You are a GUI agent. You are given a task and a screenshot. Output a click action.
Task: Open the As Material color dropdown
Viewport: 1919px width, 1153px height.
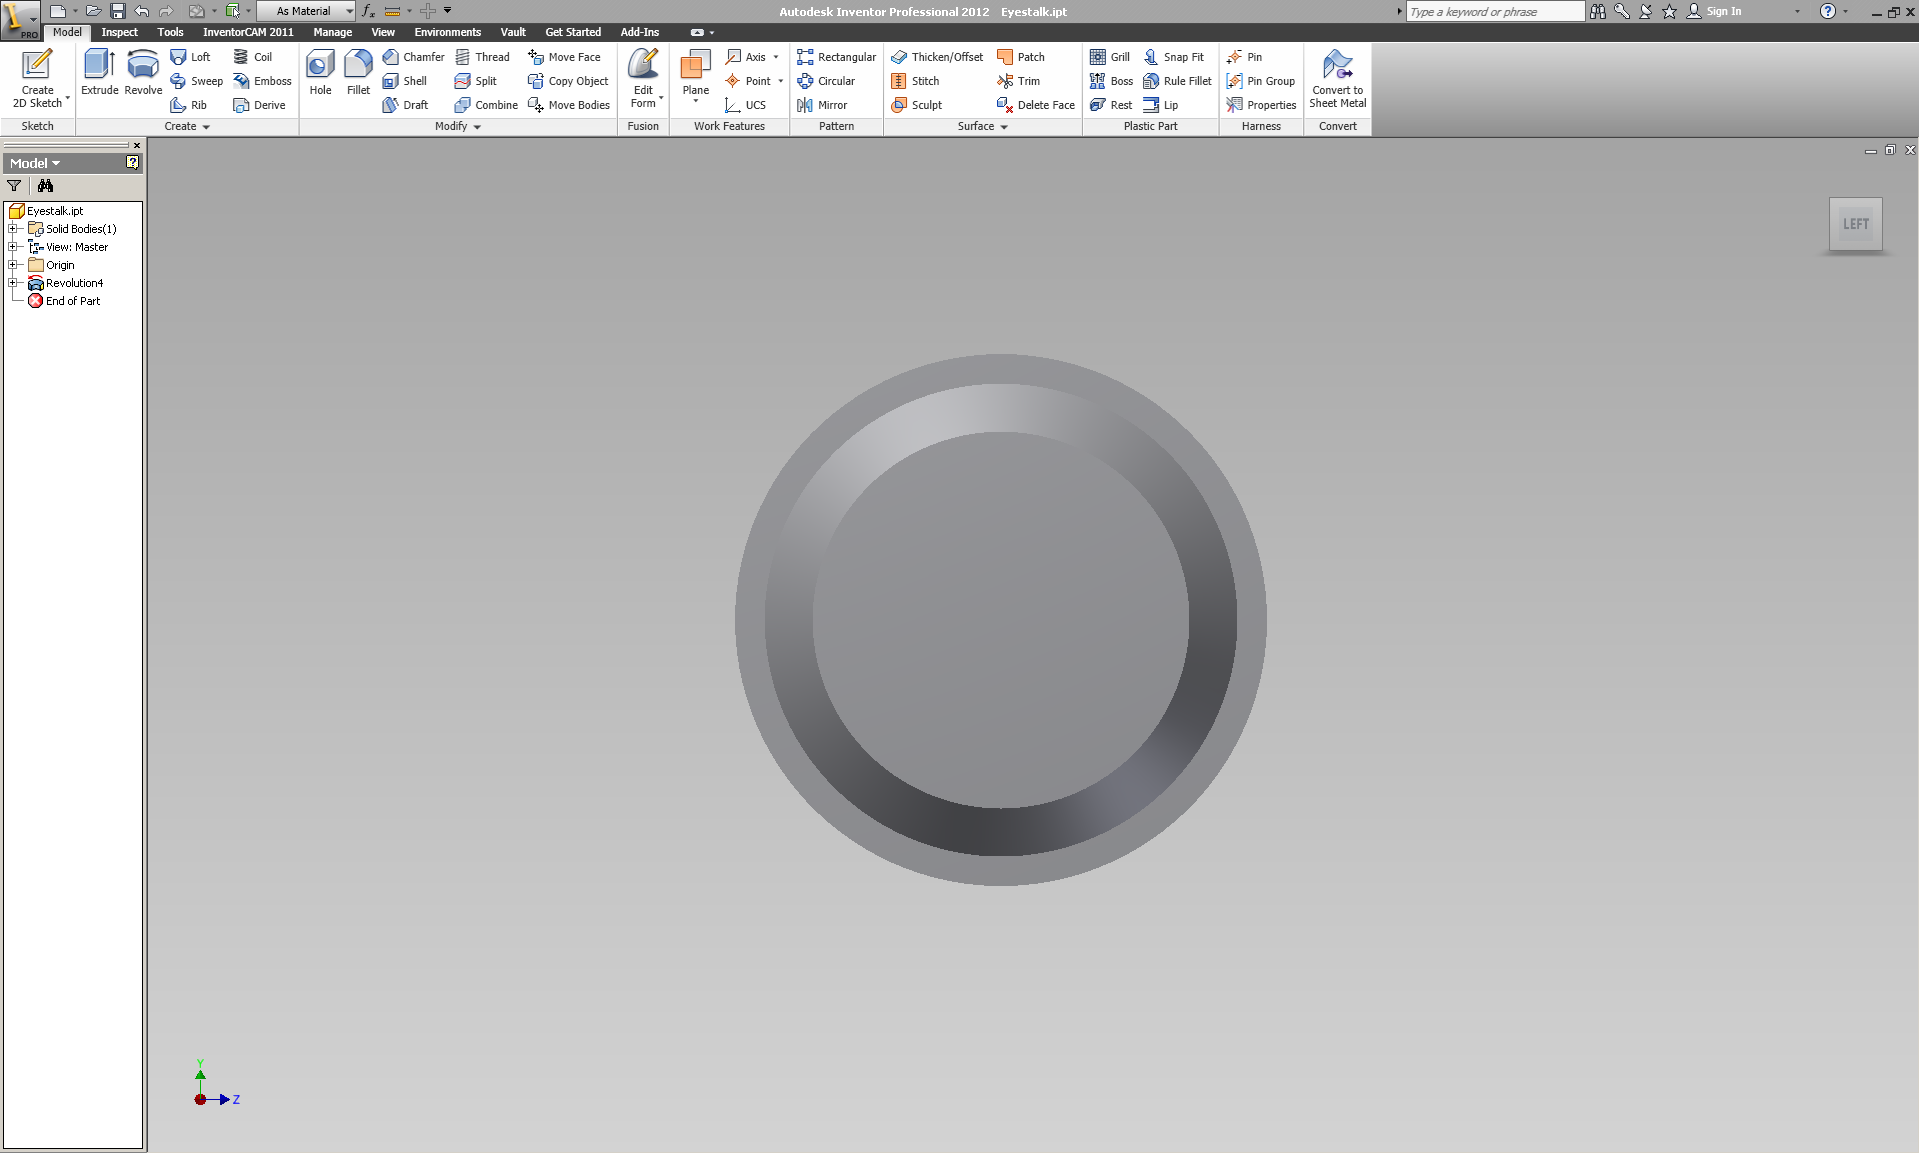tap(306, 11)
